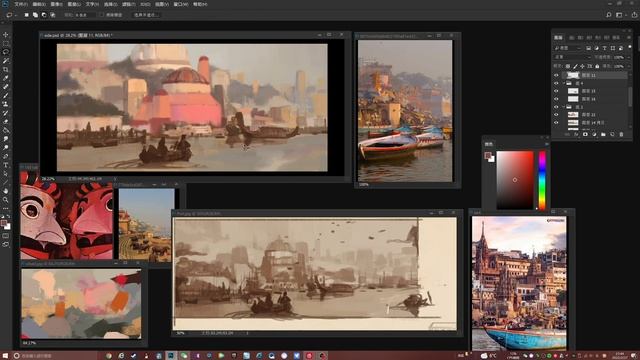Select the Brush tool
The width and height of the screenshot is (640, 360).
[6, 96]
